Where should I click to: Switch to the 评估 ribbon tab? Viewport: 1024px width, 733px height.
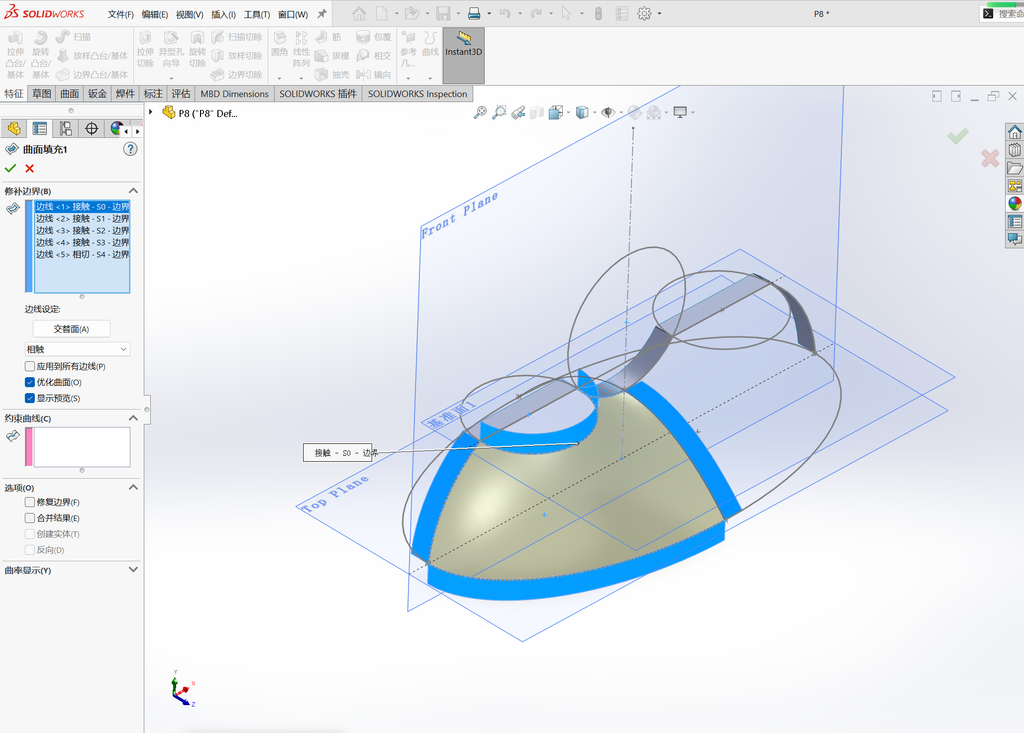click(181, 93)
